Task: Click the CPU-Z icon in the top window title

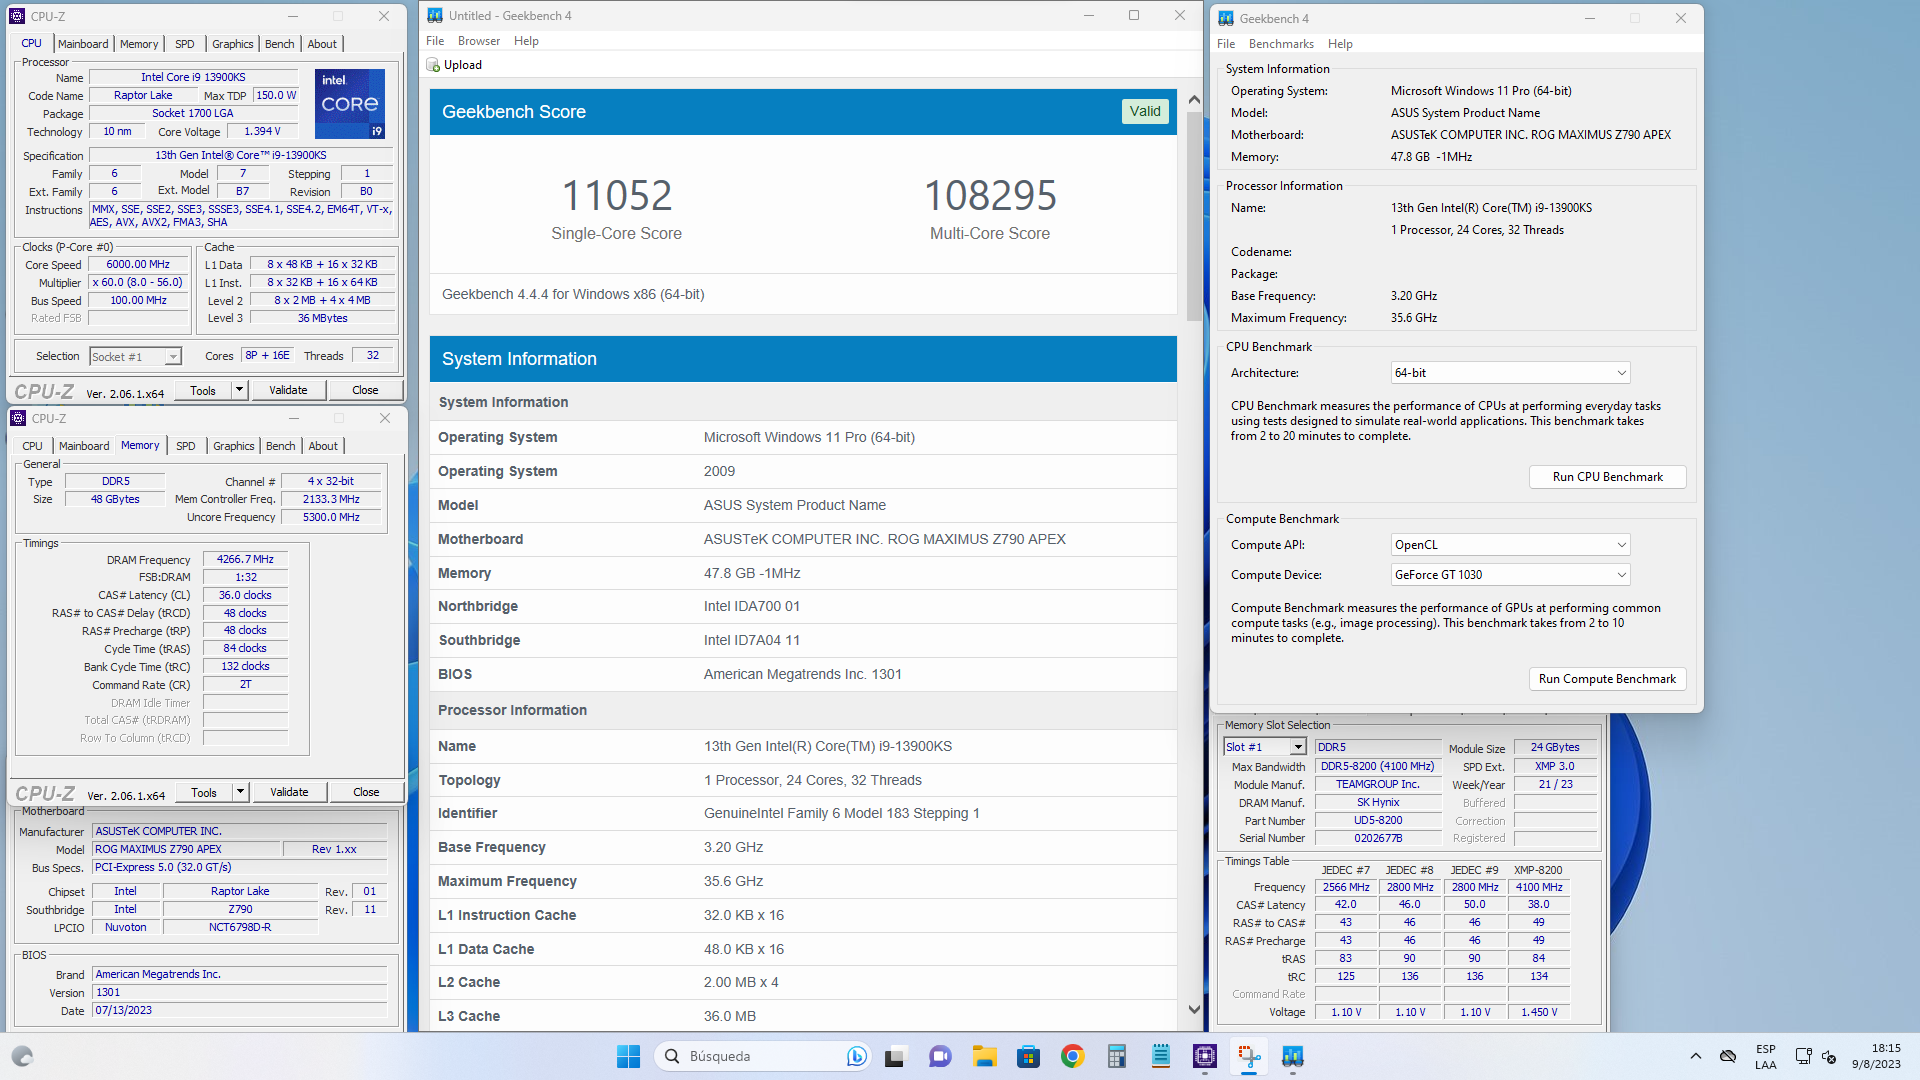Action: pos(17,16)
